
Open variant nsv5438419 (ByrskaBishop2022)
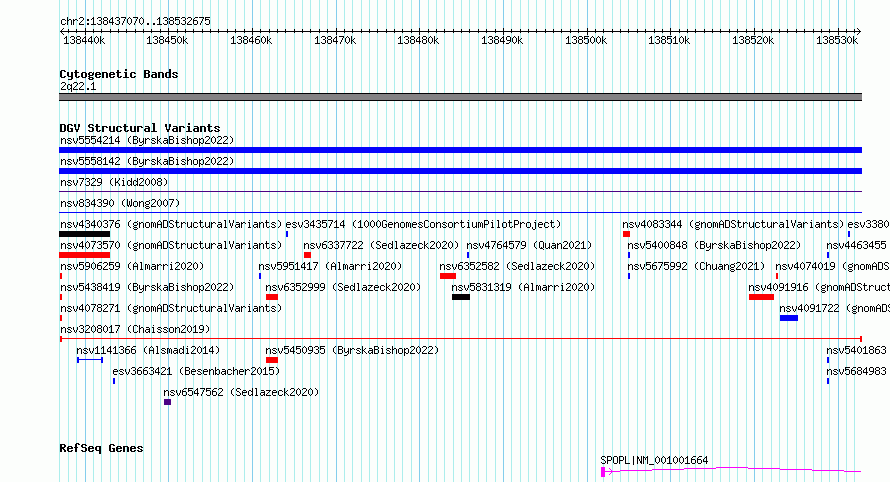[147, 287]
